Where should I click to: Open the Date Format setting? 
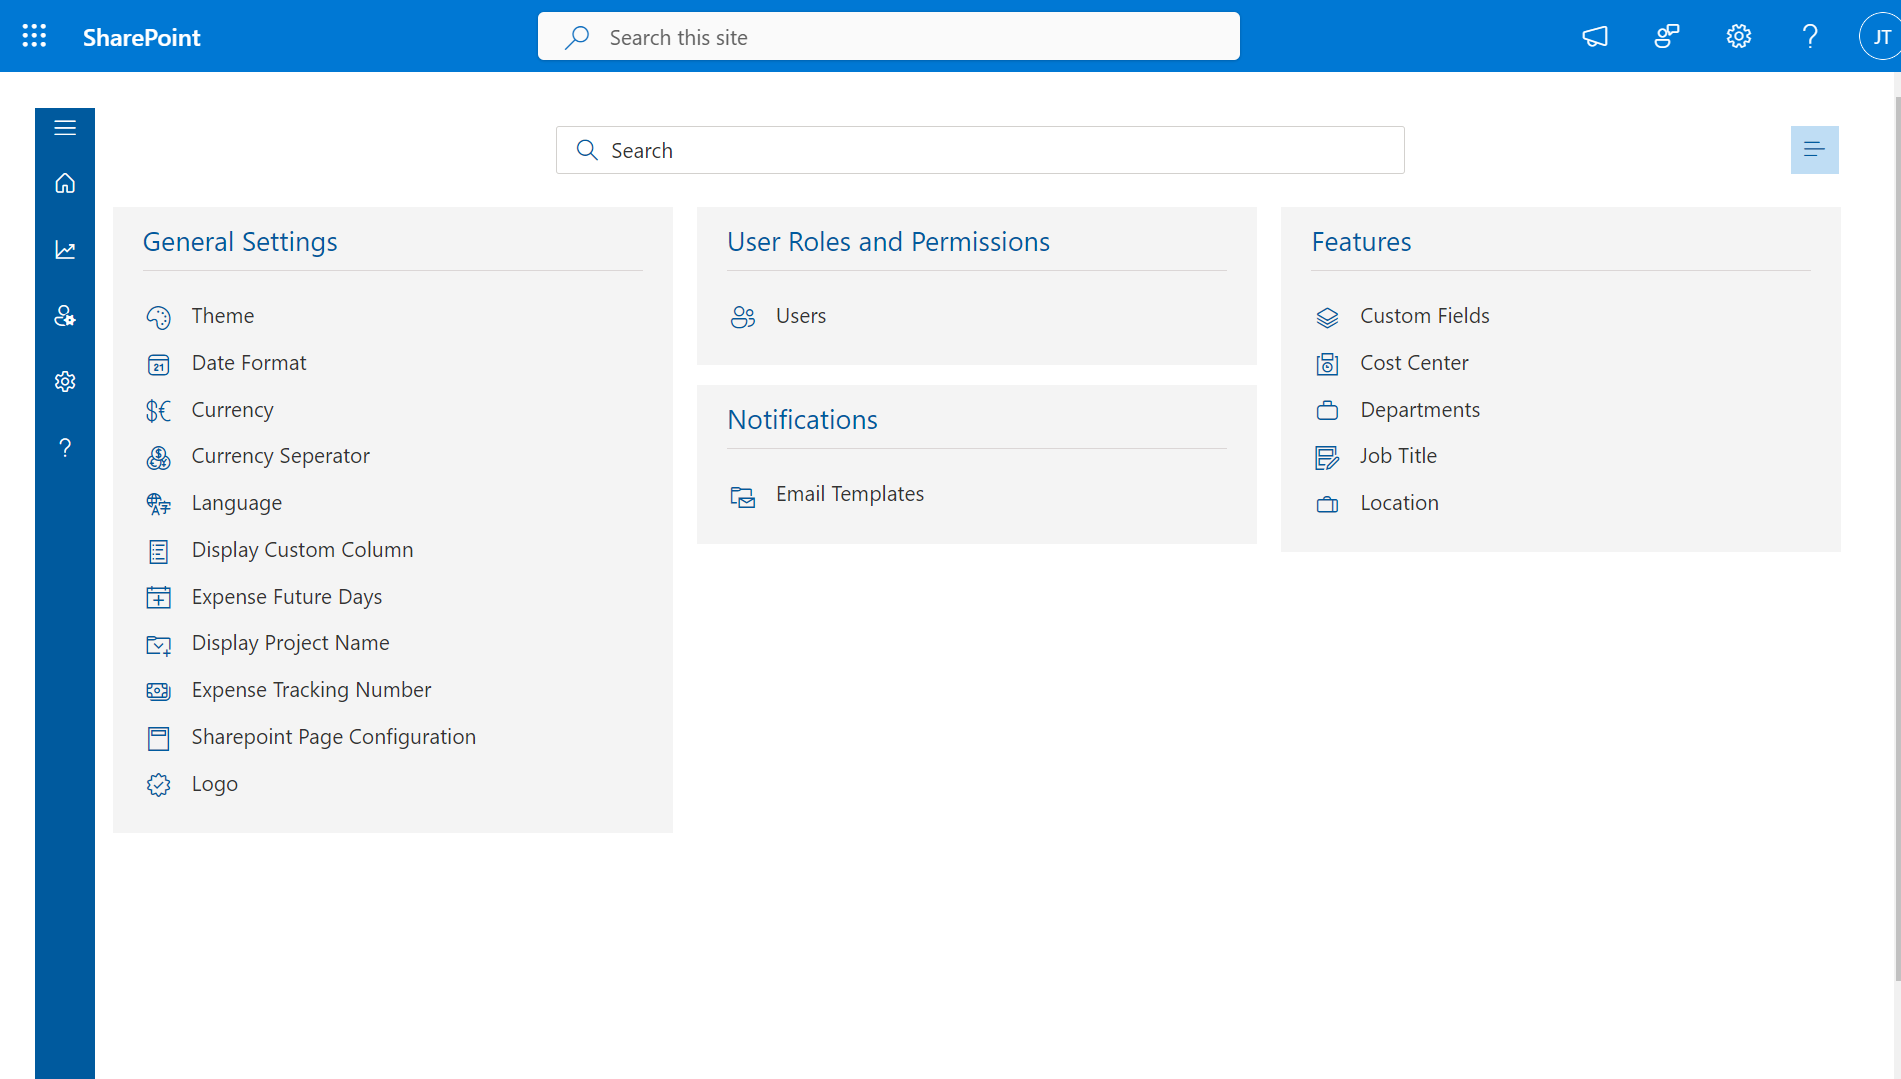[x=249, y=363]
